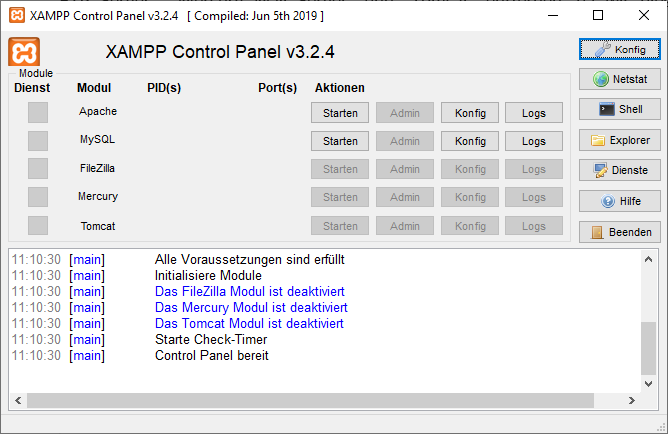Viewport: 668px width, 434px height.
Task: Click the Admin button in Mercury row
Action: (x=405, y=197)
